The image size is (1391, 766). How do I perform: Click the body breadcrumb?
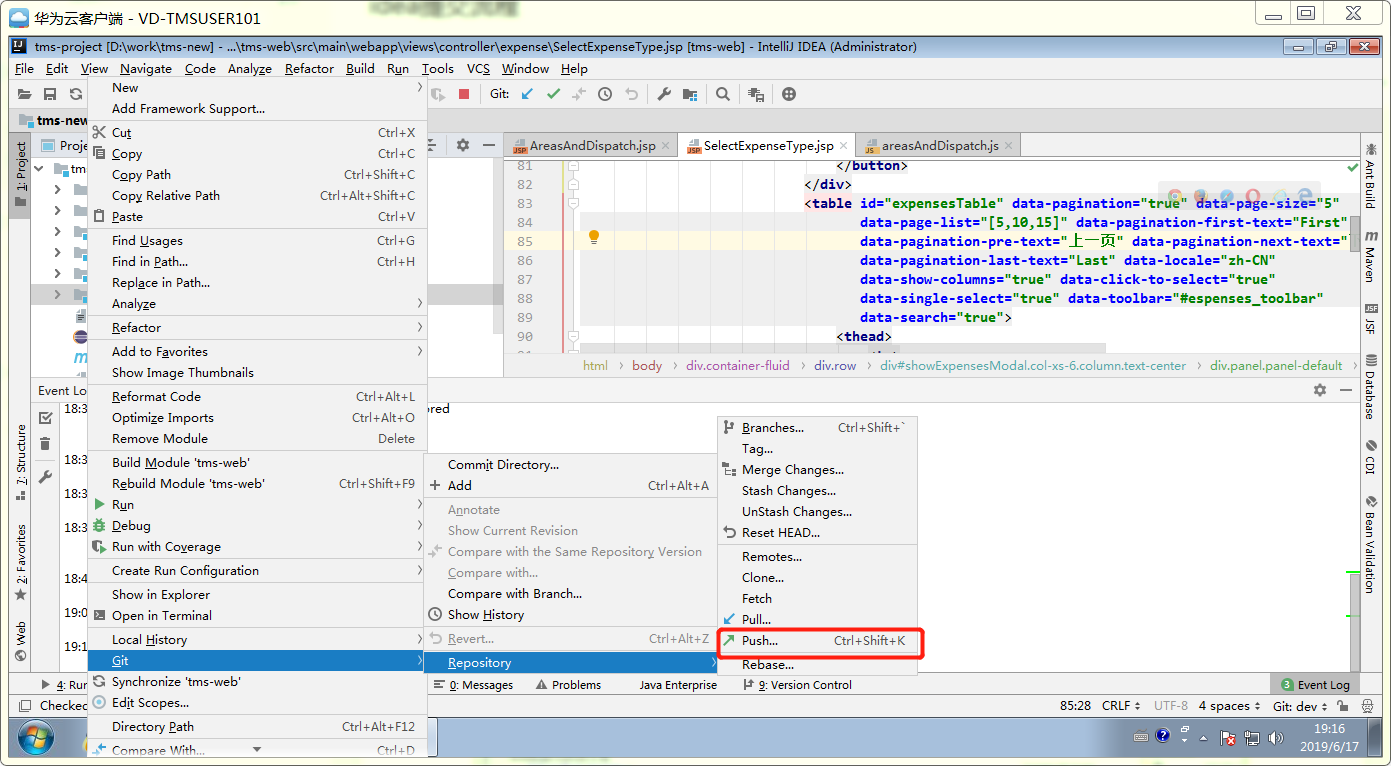tap(647, 366)
